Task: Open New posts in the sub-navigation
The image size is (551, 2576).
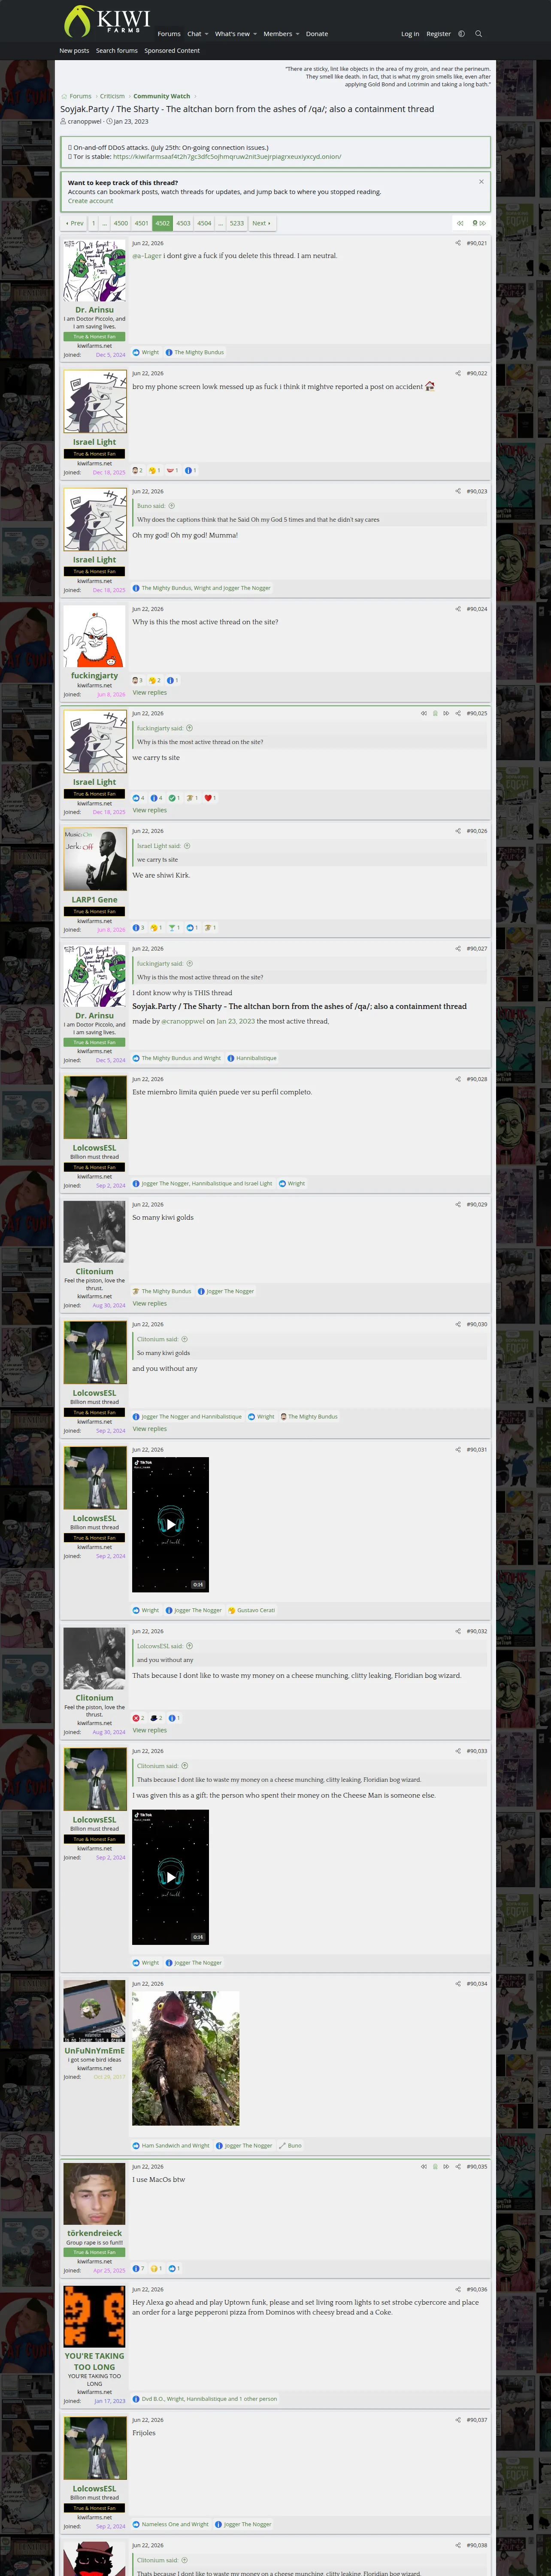Action: (x=74, y=51)
